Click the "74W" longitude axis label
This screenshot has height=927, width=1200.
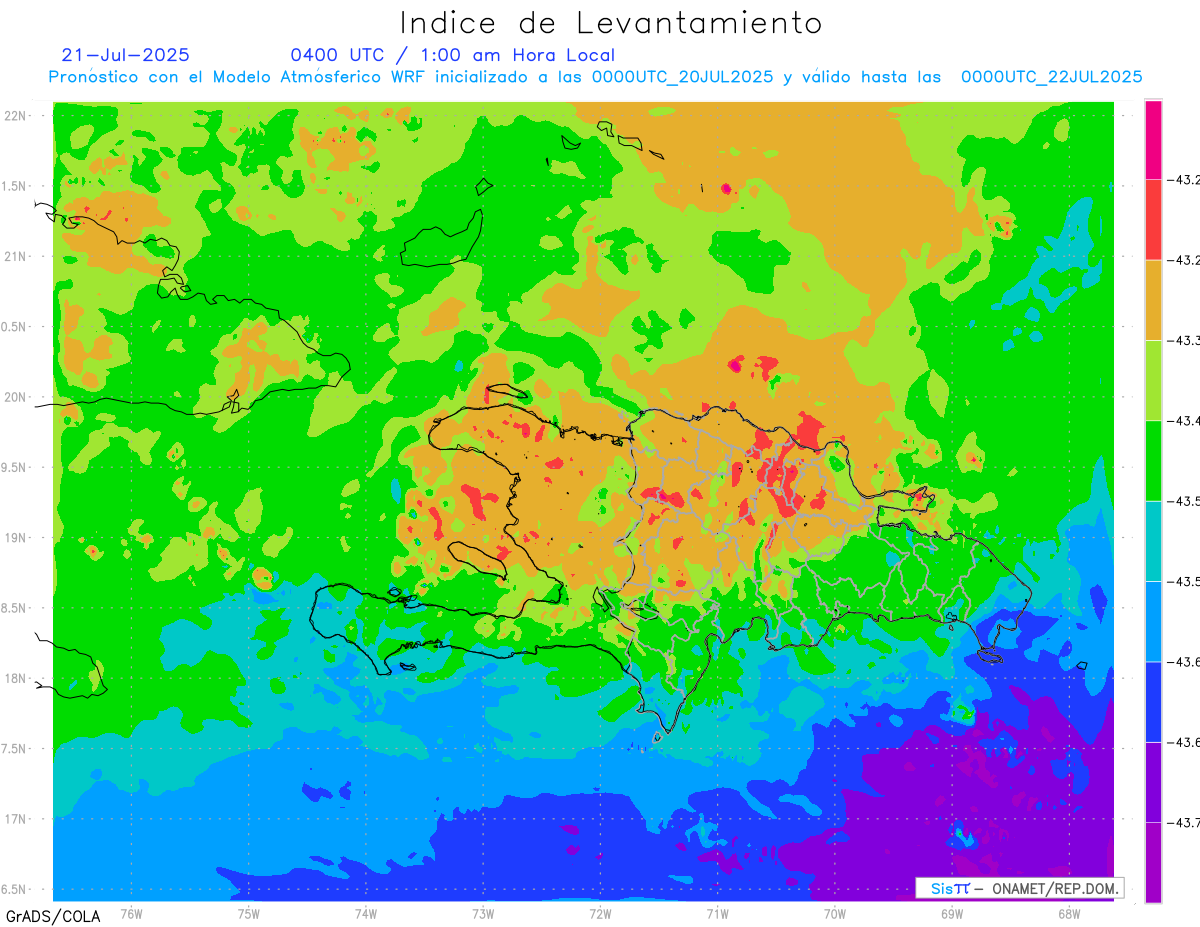366,913
